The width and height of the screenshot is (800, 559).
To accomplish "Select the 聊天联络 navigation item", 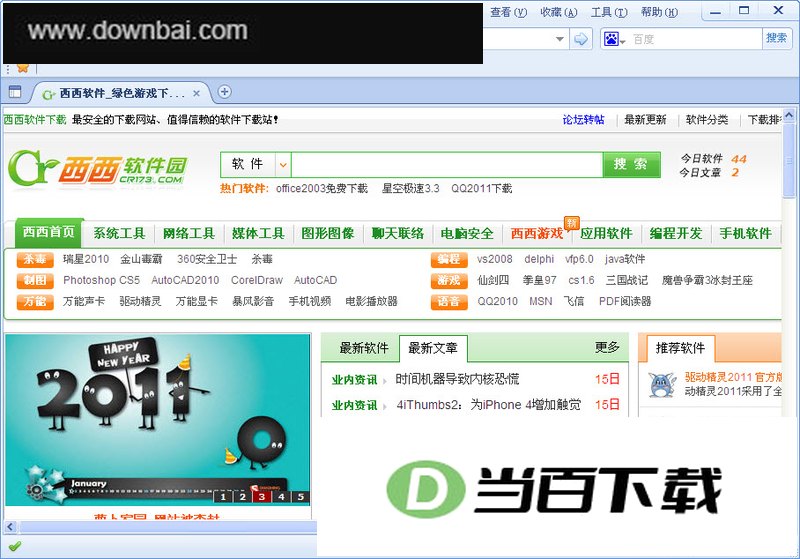I will click(397, 234).
